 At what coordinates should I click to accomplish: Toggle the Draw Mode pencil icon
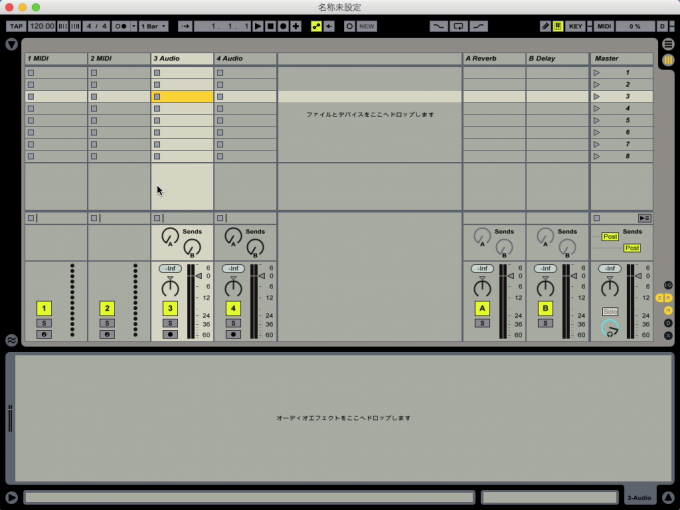(x=545, y=26)
